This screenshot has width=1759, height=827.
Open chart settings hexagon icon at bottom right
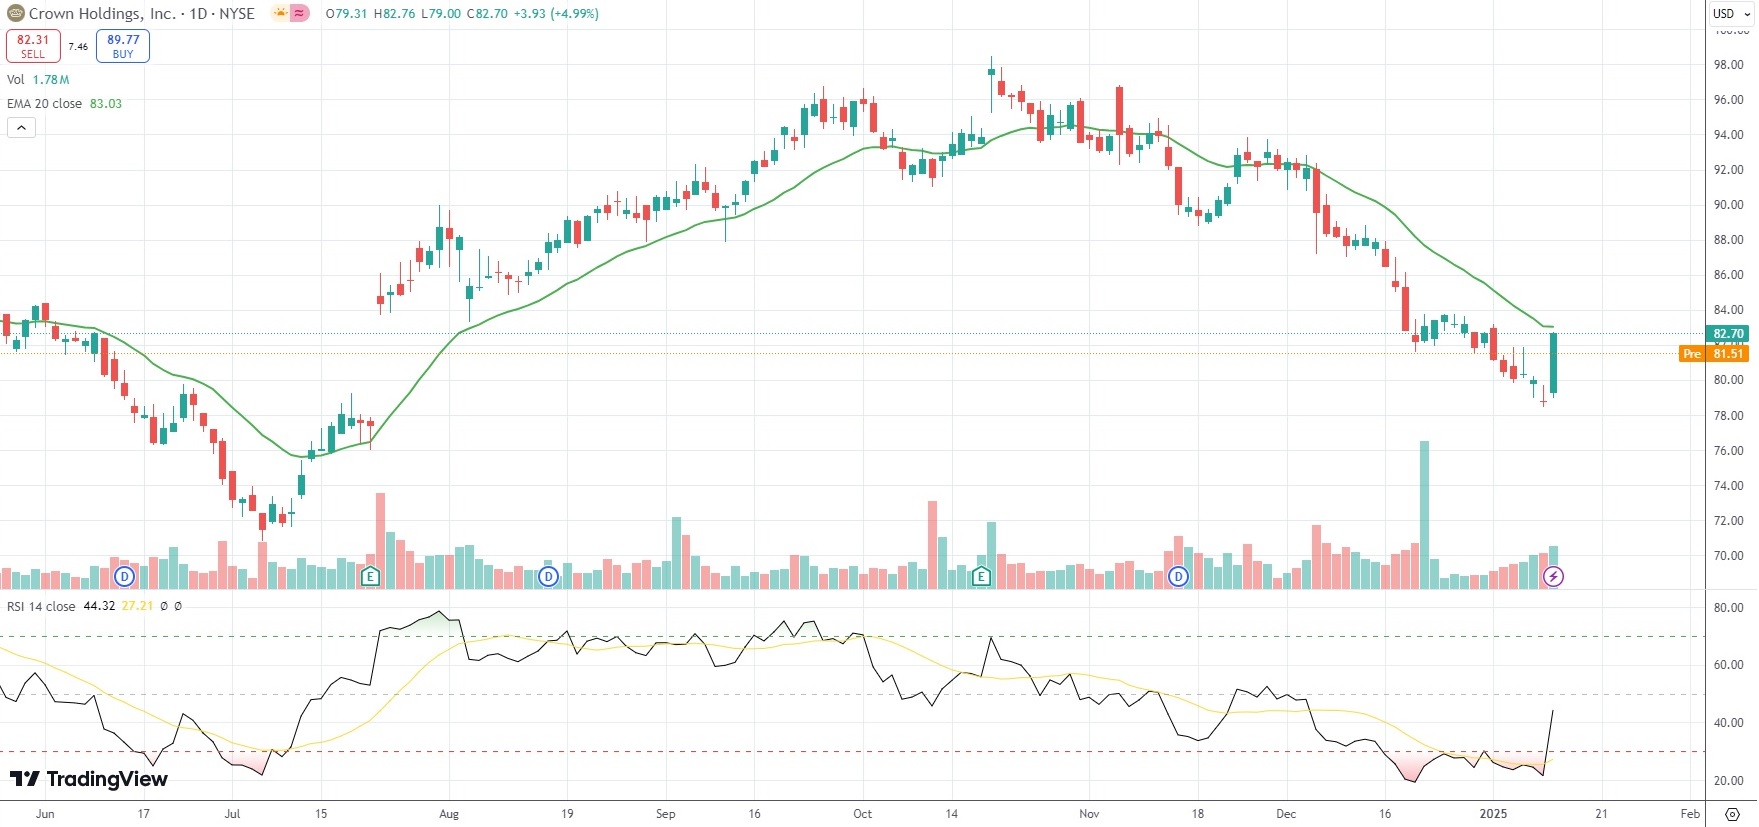1732,814
